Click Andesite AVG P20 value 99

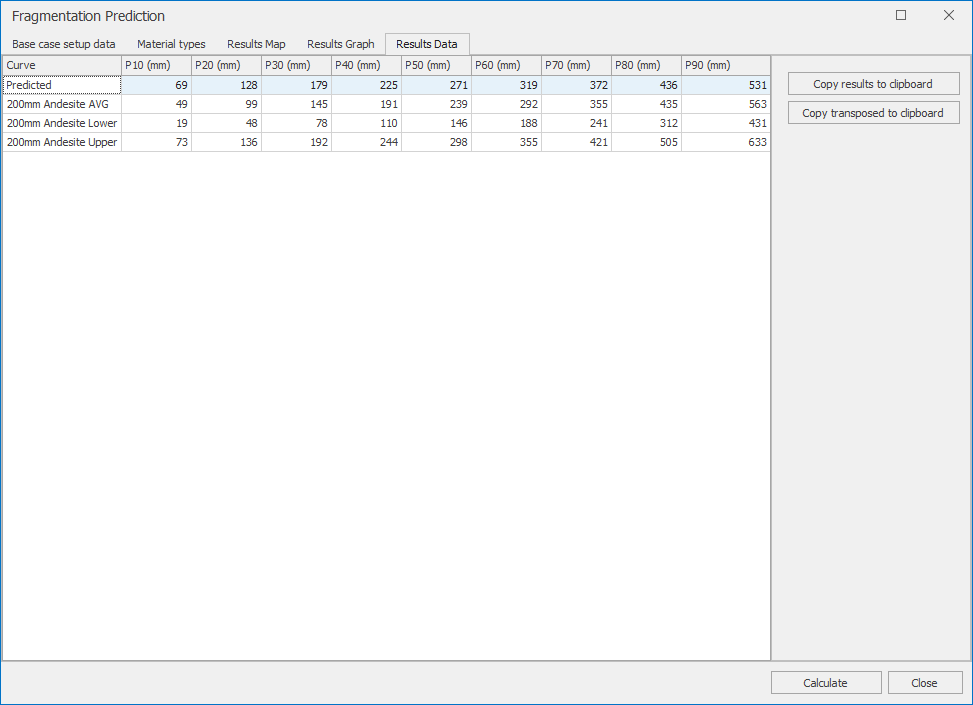point(226,104)
